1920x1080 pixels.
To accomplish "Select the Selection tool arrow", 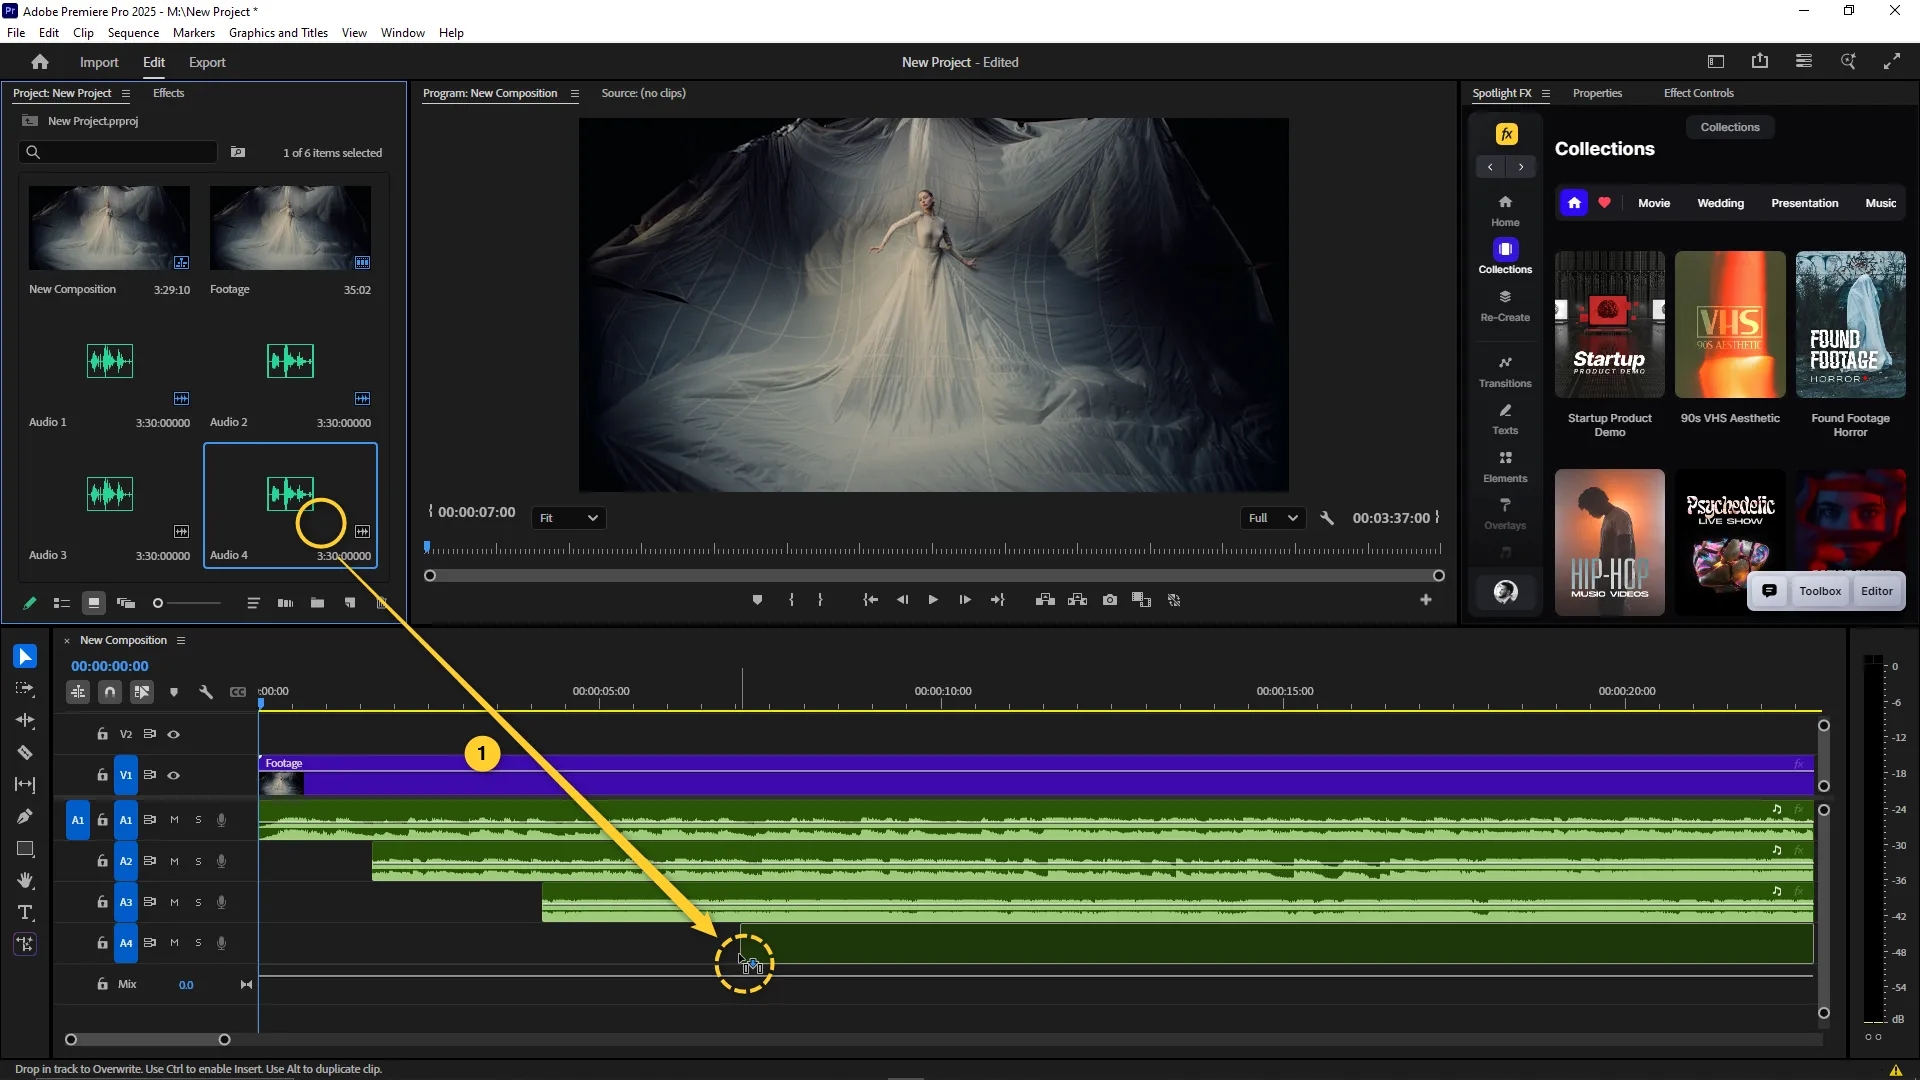I will [x=25, y=656].
